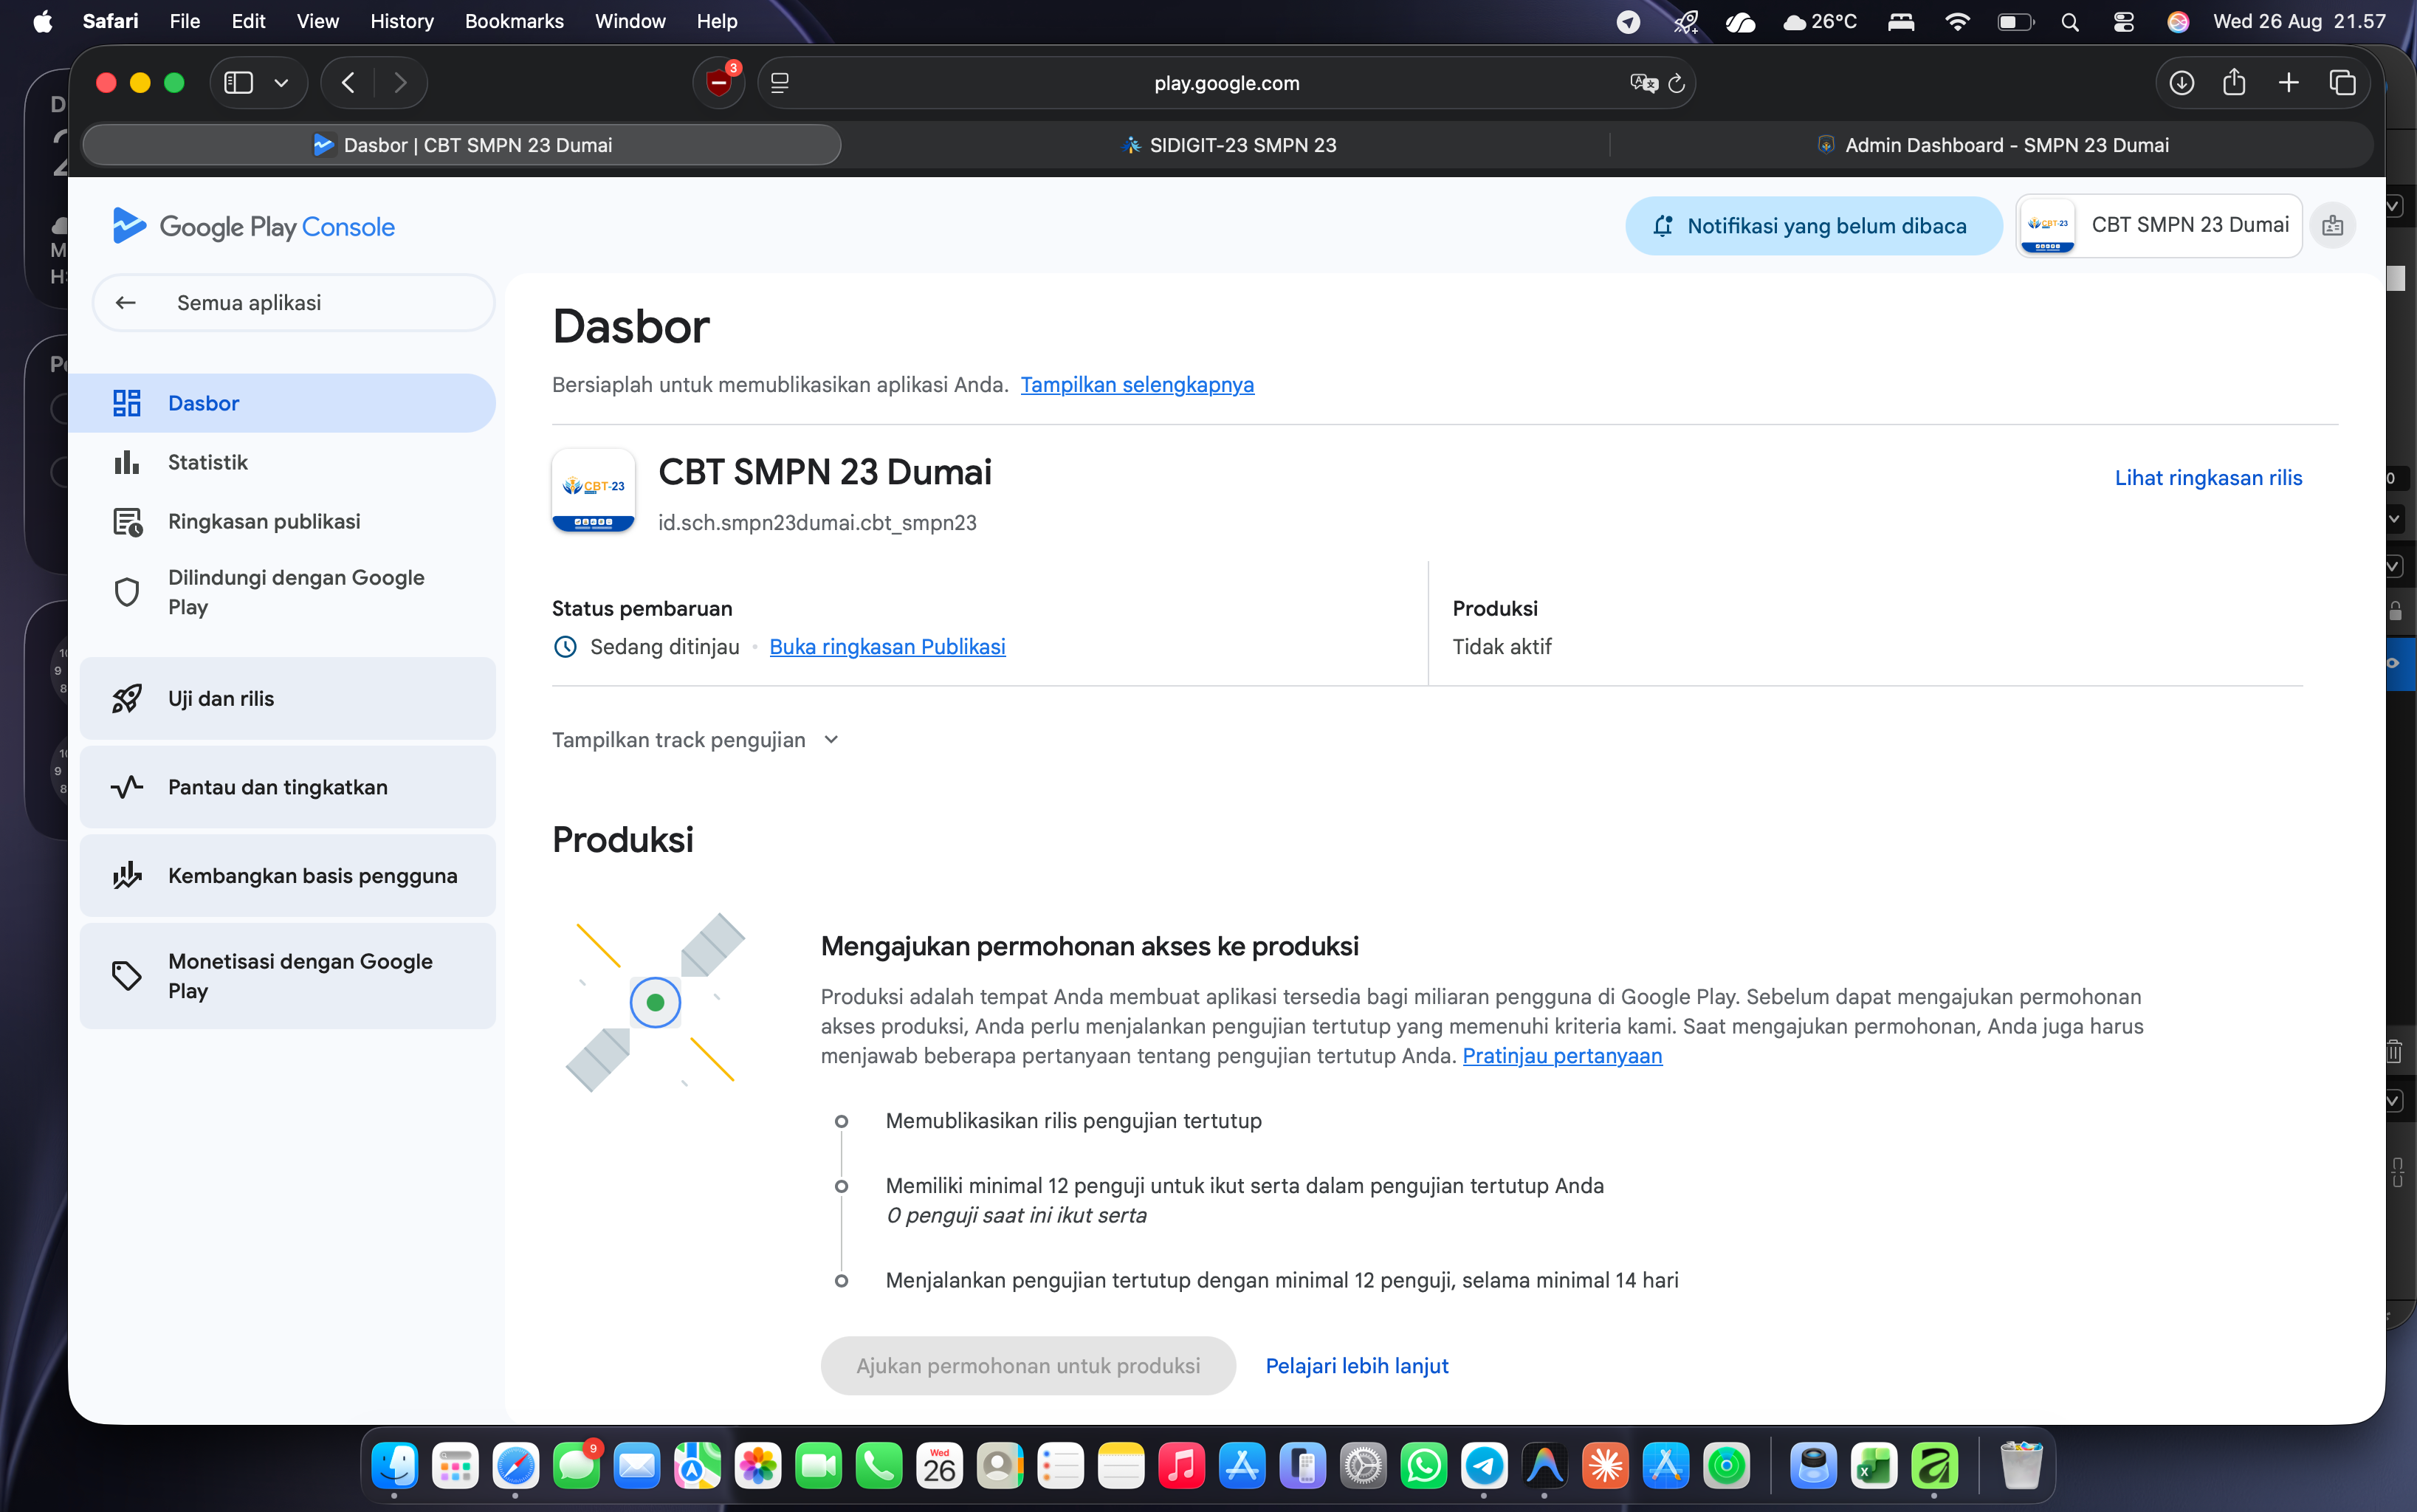
Task: Go back to Semua aplikasi
Action: click(x=293, y=303)
